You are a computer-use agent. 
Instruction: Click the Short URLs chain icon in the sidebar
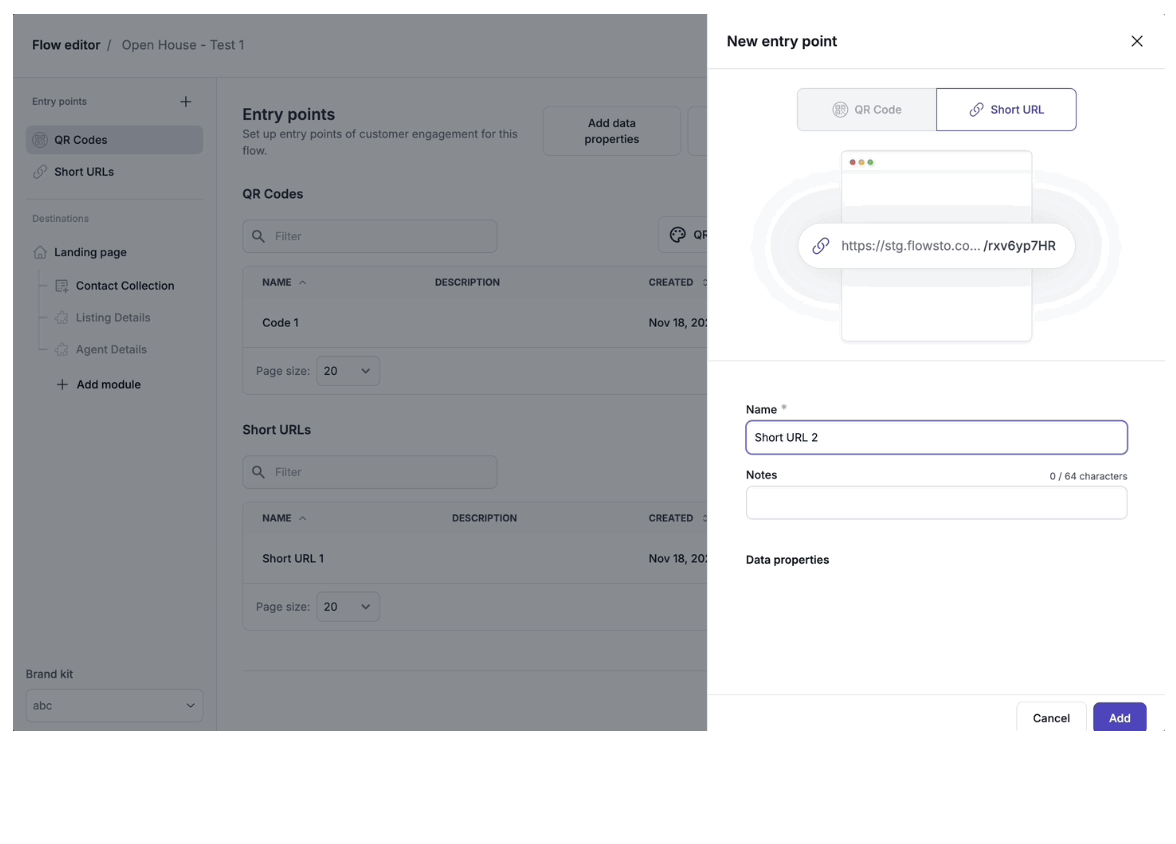coord(40,172)
